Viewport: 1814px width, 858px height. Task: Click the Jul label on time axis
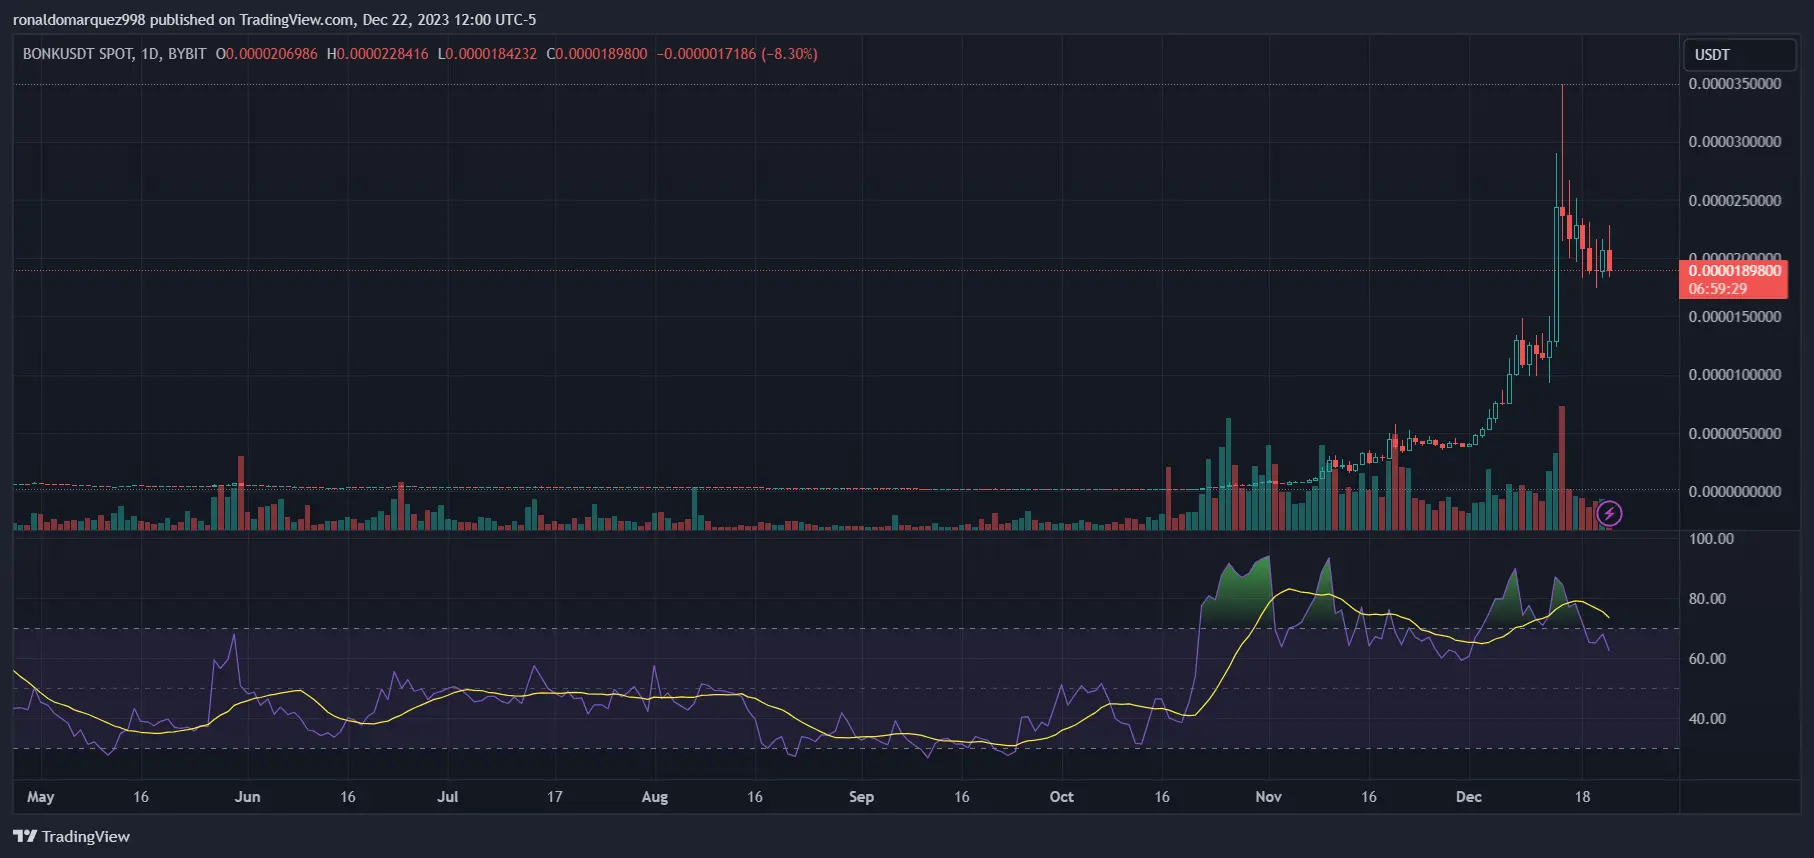click(448, 797)
